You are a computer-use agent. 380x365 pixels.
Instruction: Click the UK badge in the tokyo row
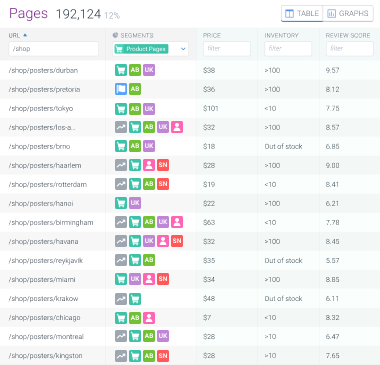coord(149,108)
